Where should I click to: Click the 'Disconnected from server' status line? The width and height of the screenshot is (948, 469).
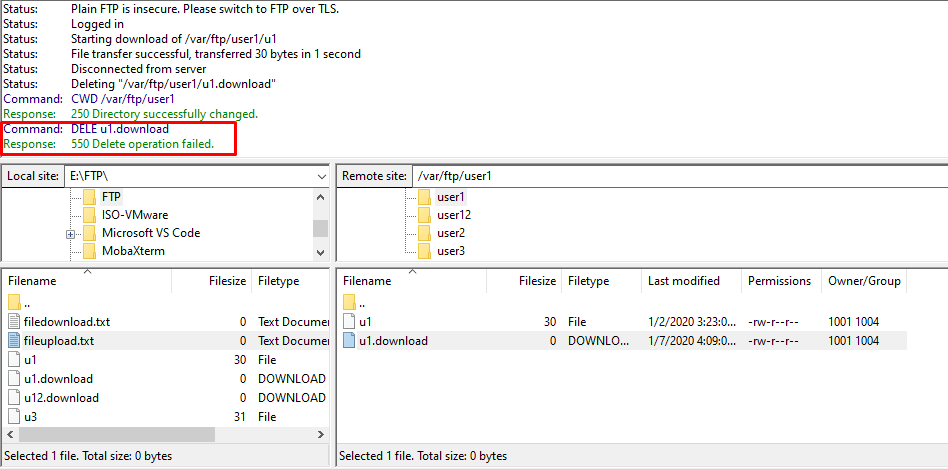click(x=105, y=69)
